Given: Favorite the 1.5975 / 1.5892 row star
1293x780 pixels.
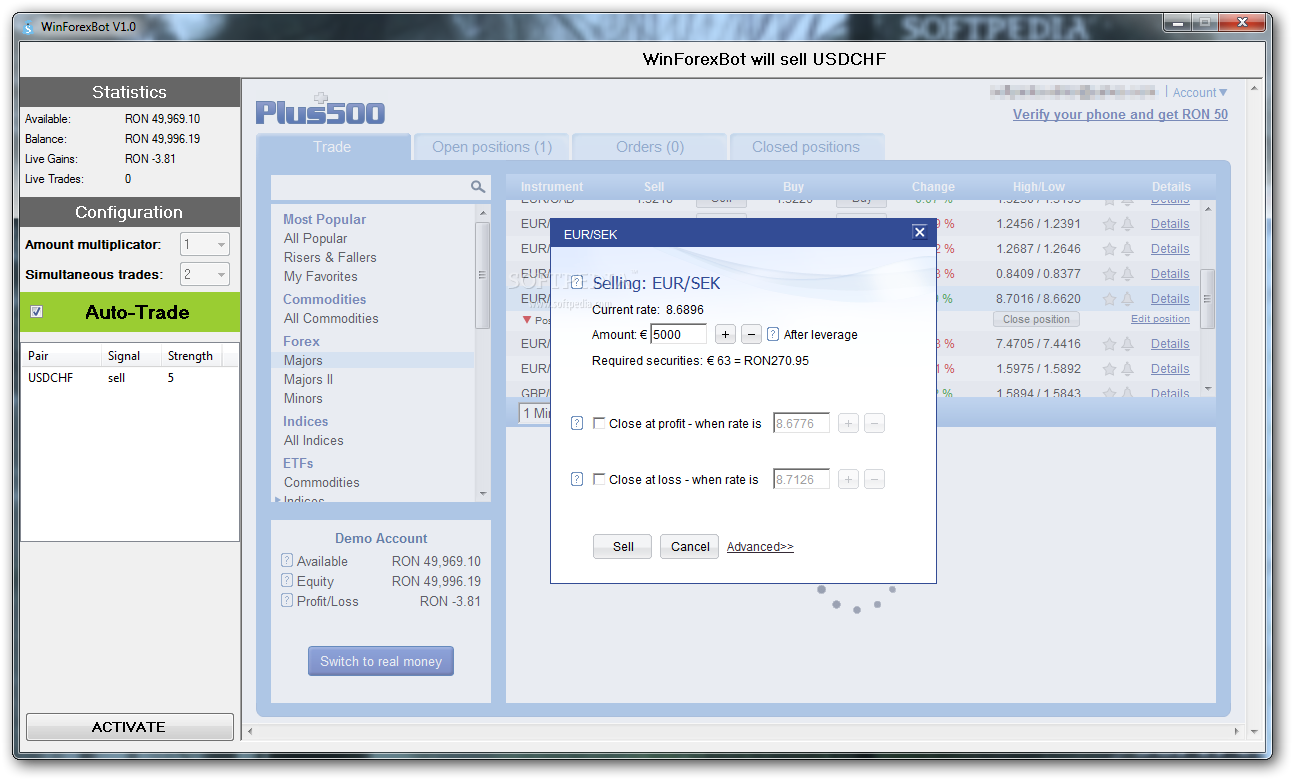Looking at the screenshot, I should 1109,369.
